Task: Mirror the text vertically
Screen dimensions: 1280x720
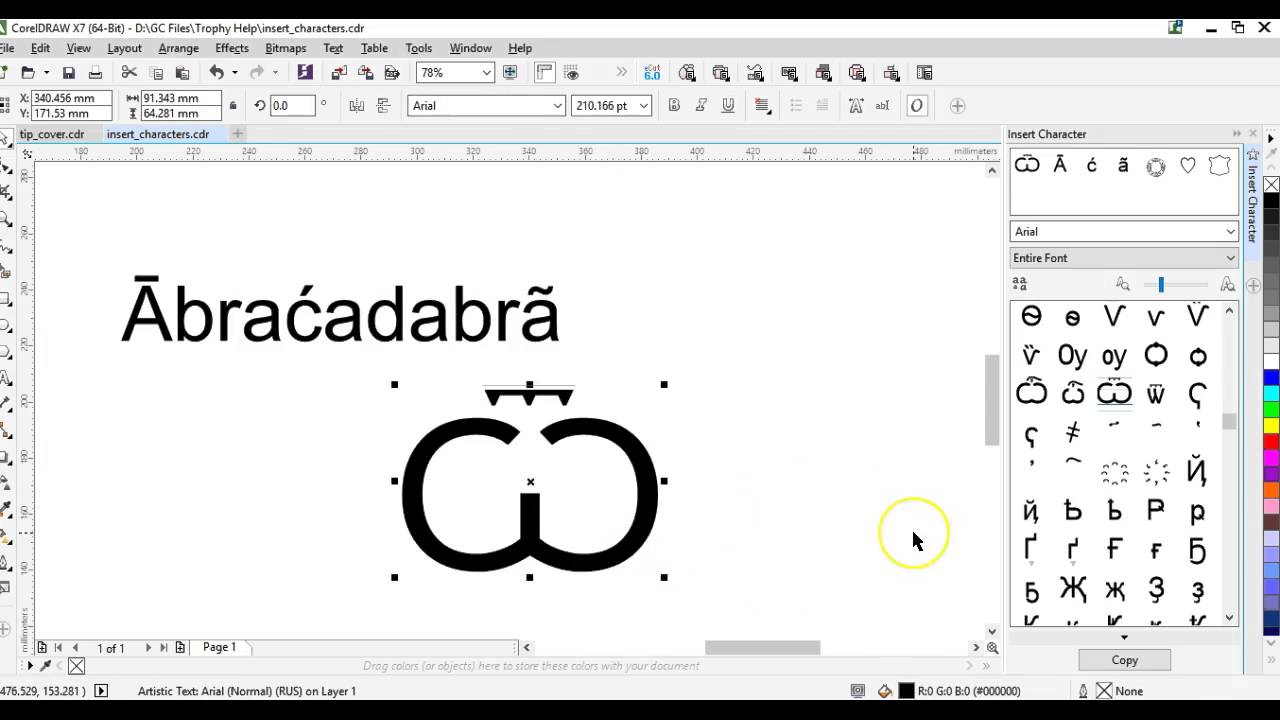Action: coord(383,106)
